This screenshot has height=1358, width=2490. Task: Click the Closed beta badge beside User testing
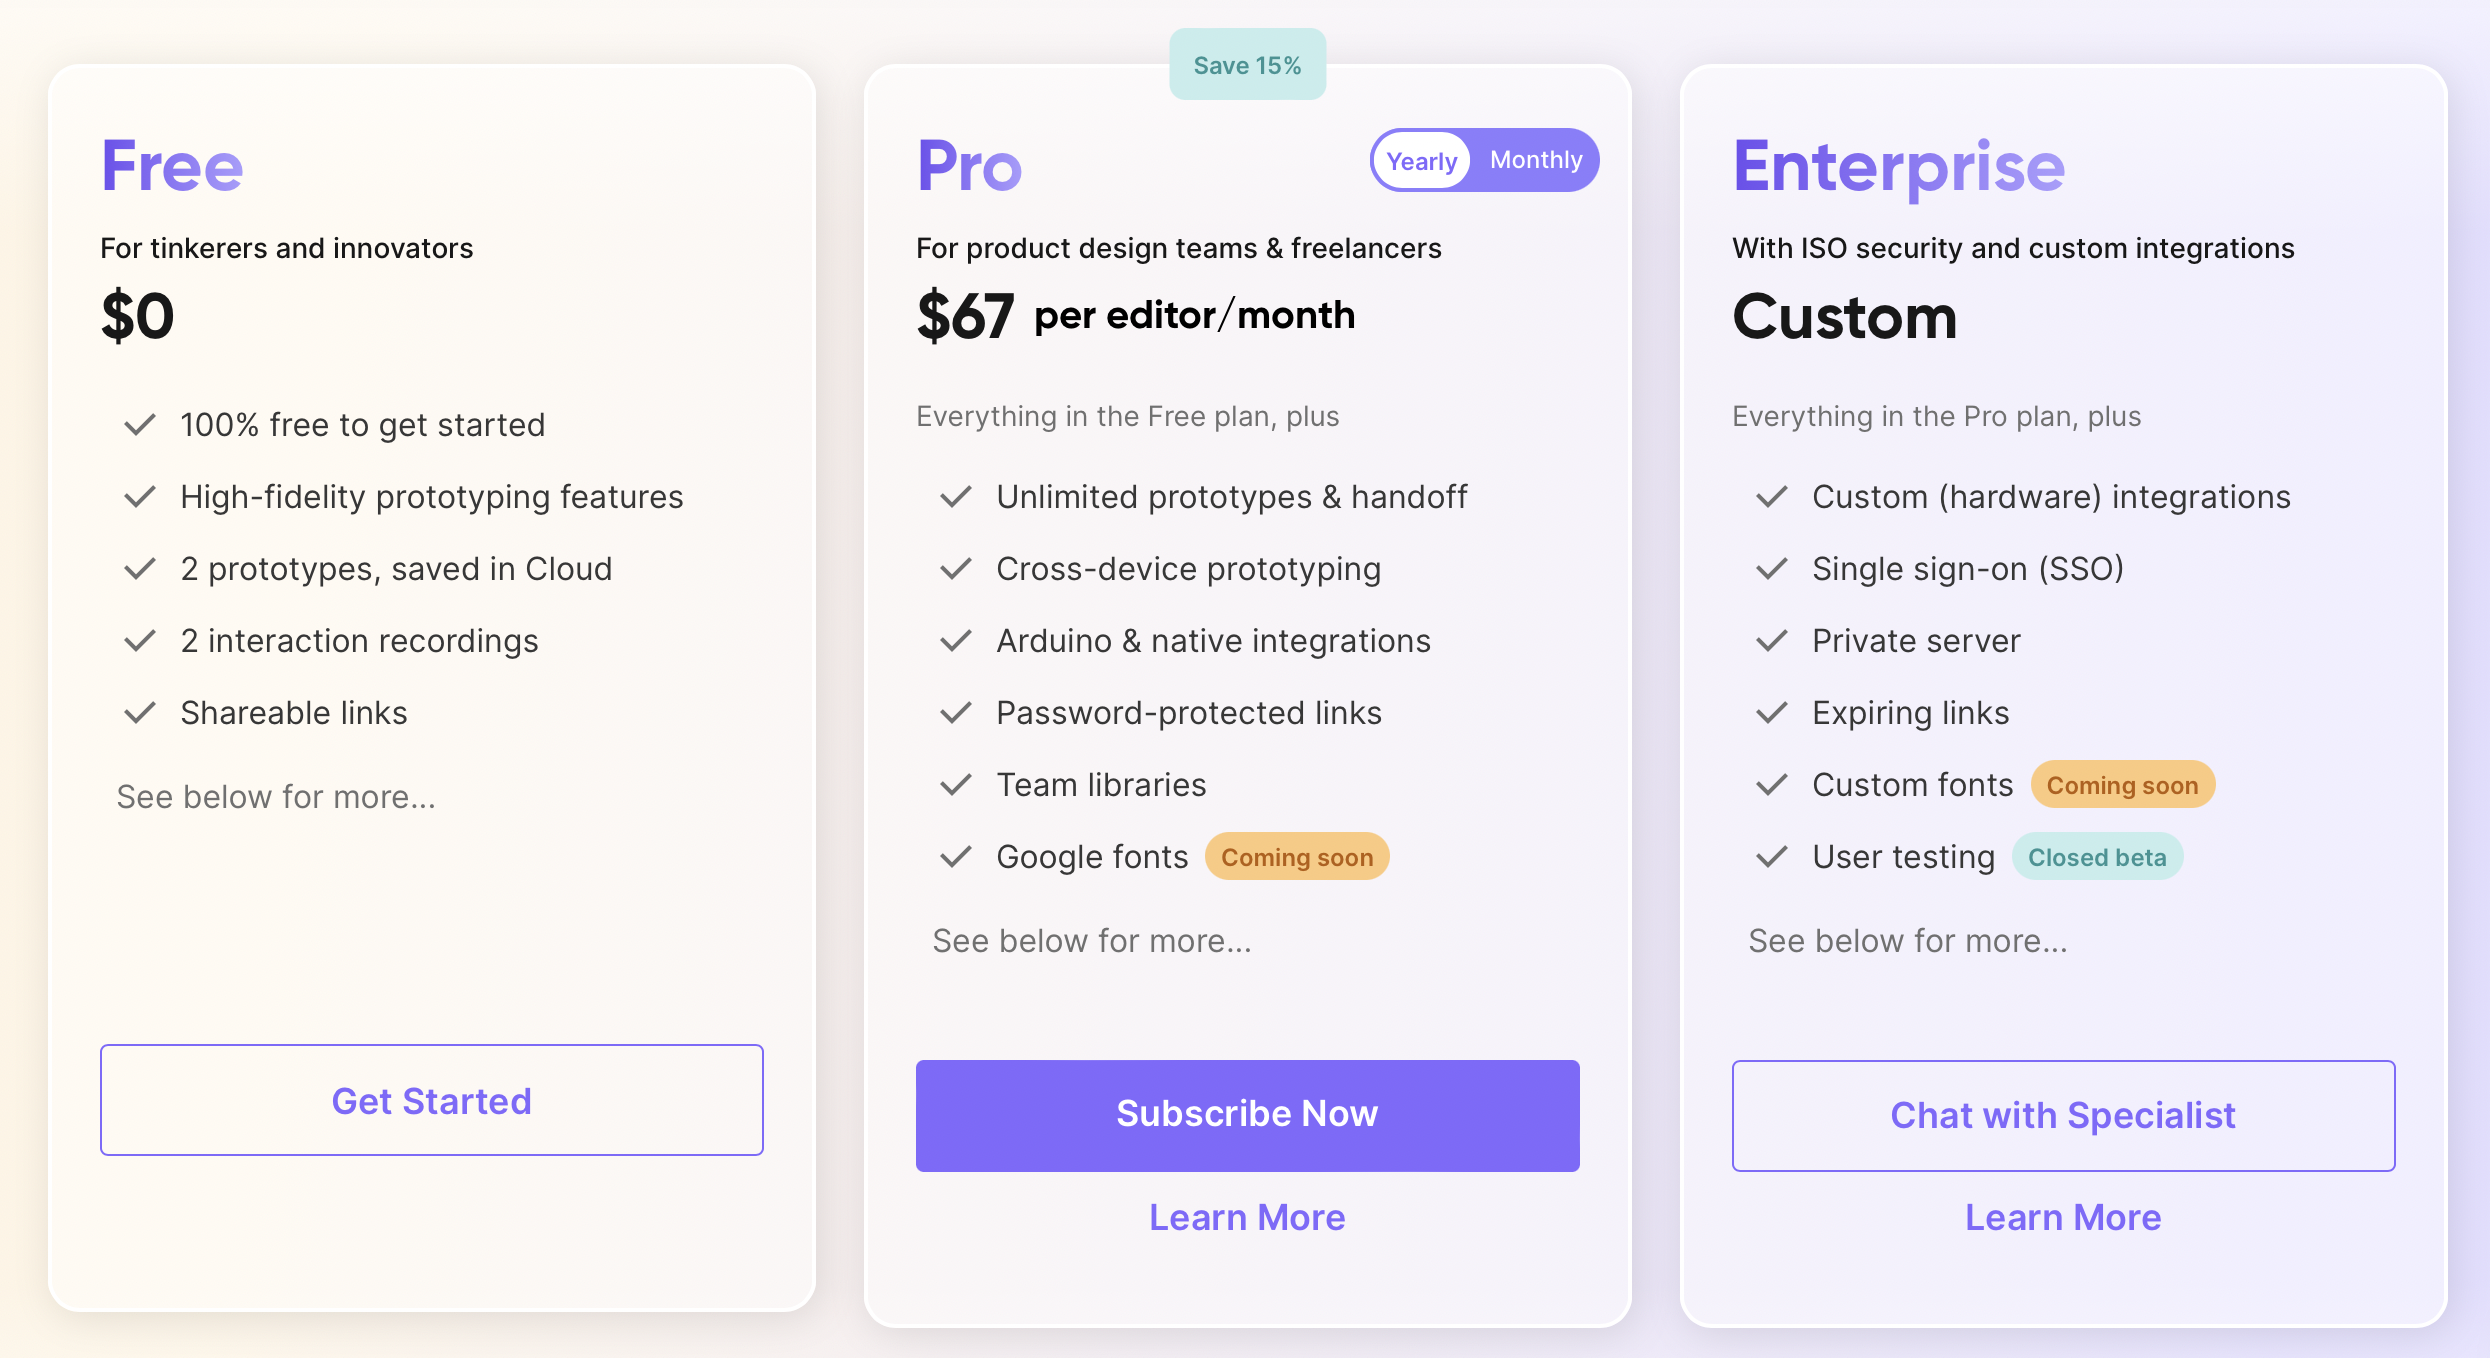(2097, 857)
